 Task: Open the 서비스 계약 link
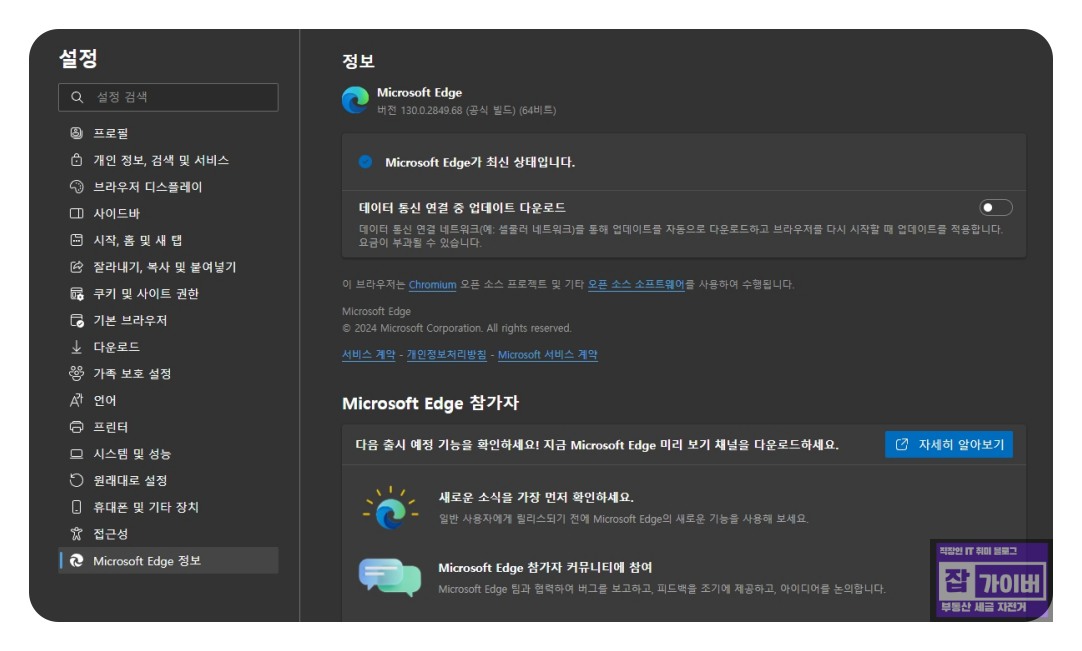tap(368, 354)
